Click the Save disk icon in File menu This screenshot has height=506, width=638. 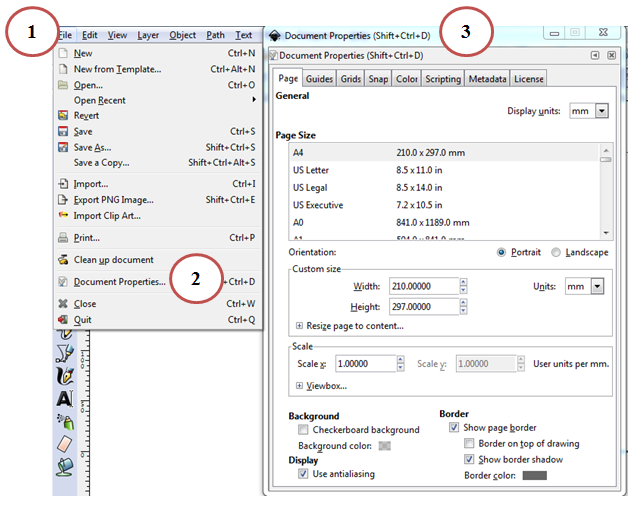pos(63,131)
